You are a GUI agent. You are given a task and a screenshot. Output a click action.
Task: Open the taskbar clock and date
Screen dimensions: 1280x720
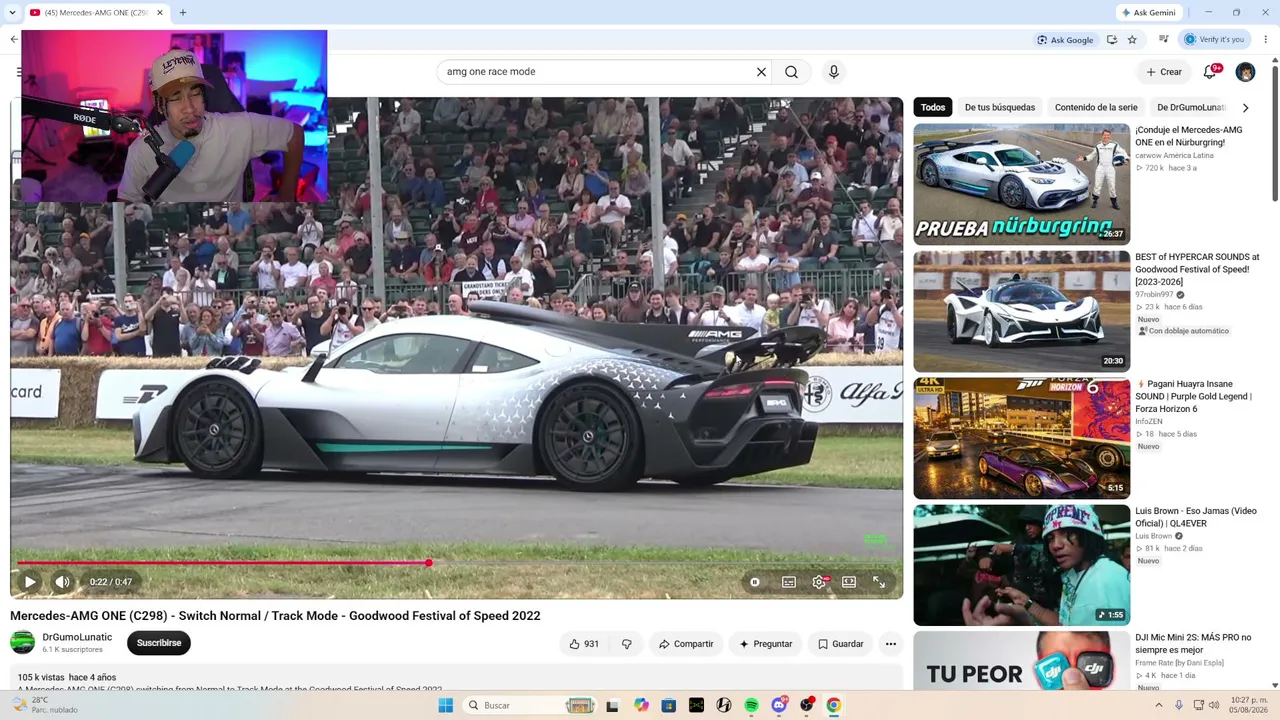coord(1249,705)
